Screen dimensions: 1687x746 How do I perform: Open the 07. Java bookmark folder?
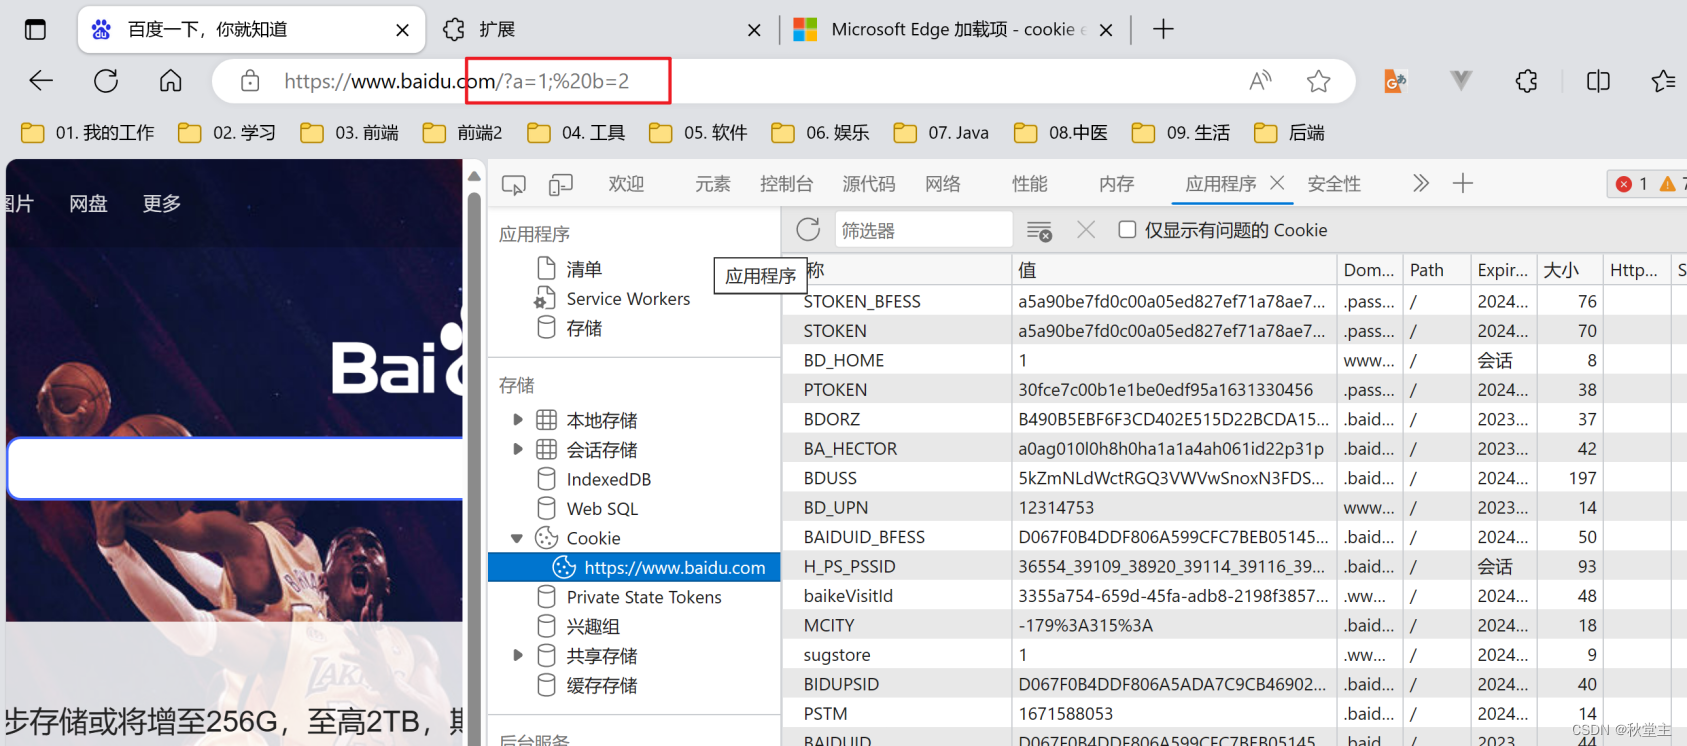tap(941, 133)
